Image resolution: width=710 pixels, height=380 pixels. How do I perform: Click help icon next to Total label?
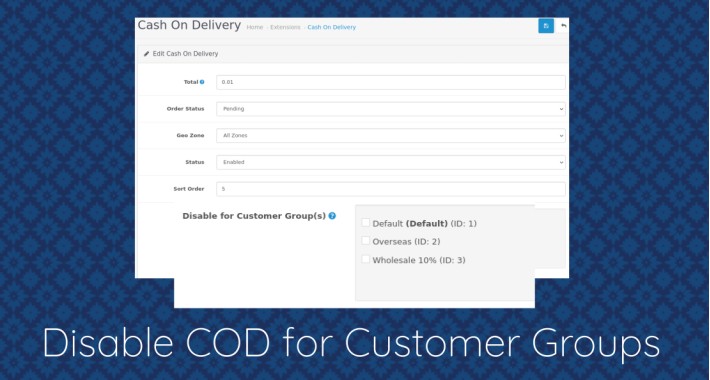(x=202, y=82)
